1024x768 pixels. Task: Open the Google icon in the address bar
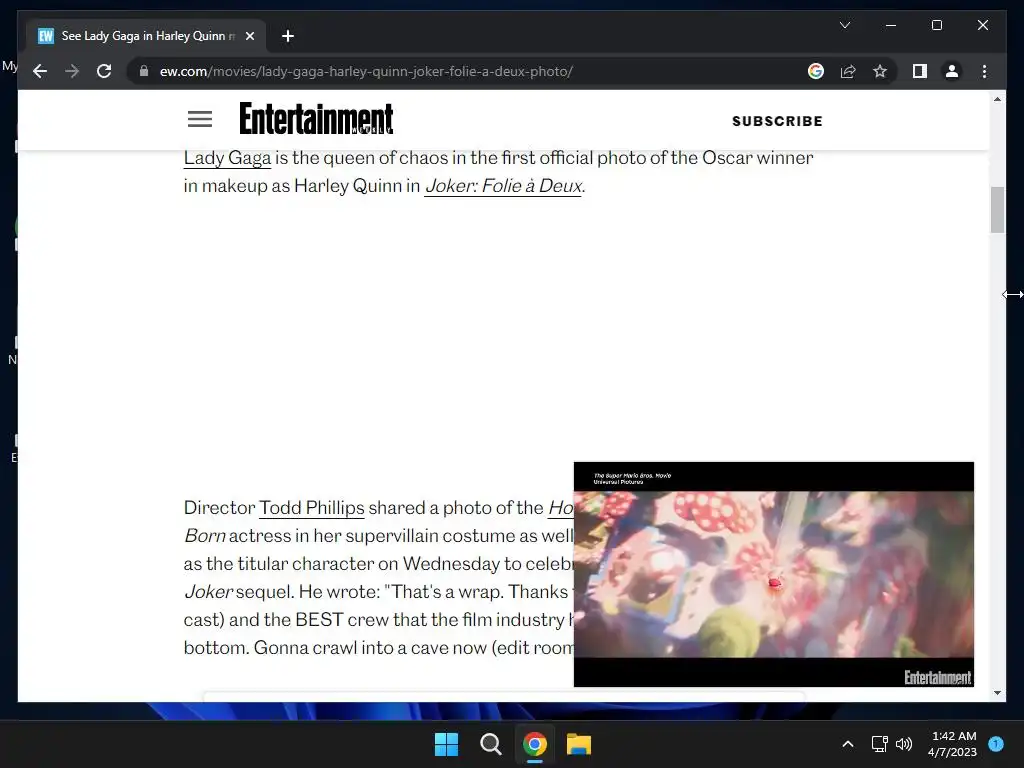coord(816,71)
